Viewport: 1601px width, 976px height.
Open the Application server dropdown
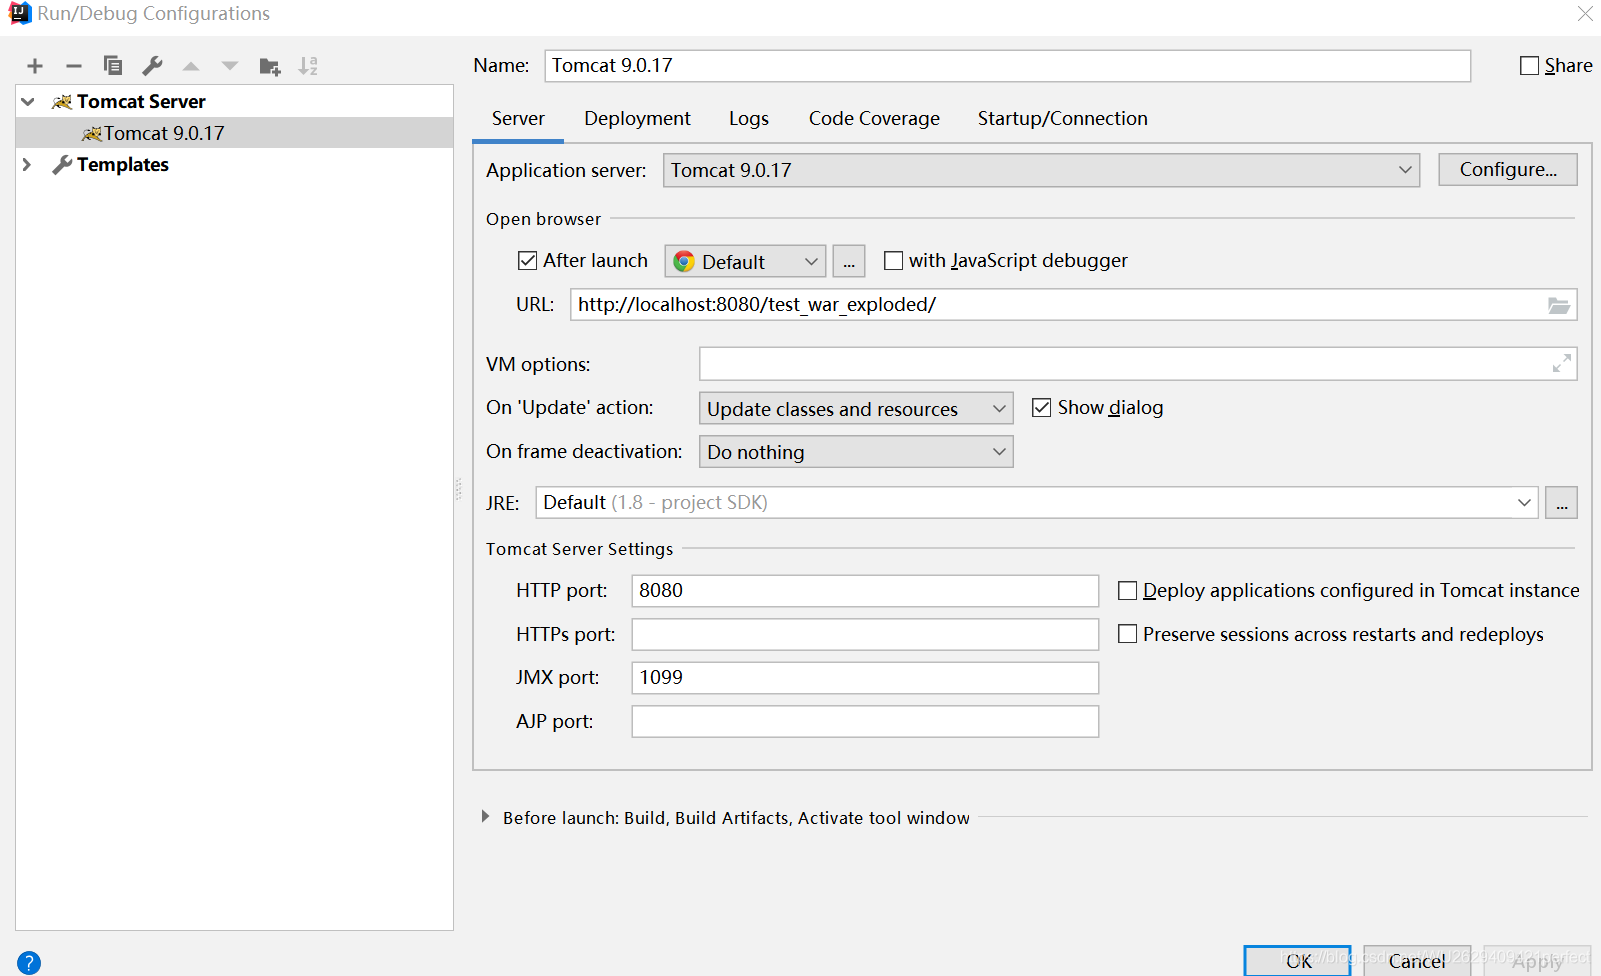coord(1041,170)
